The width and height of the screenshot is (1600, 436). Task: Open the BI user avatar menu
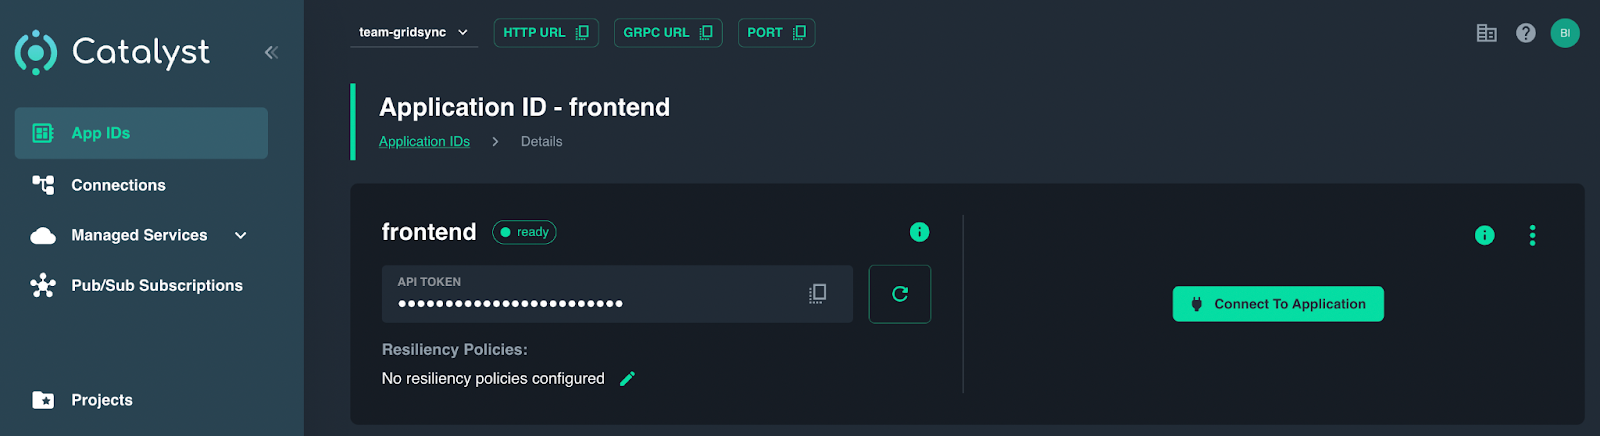[1564, 33]
